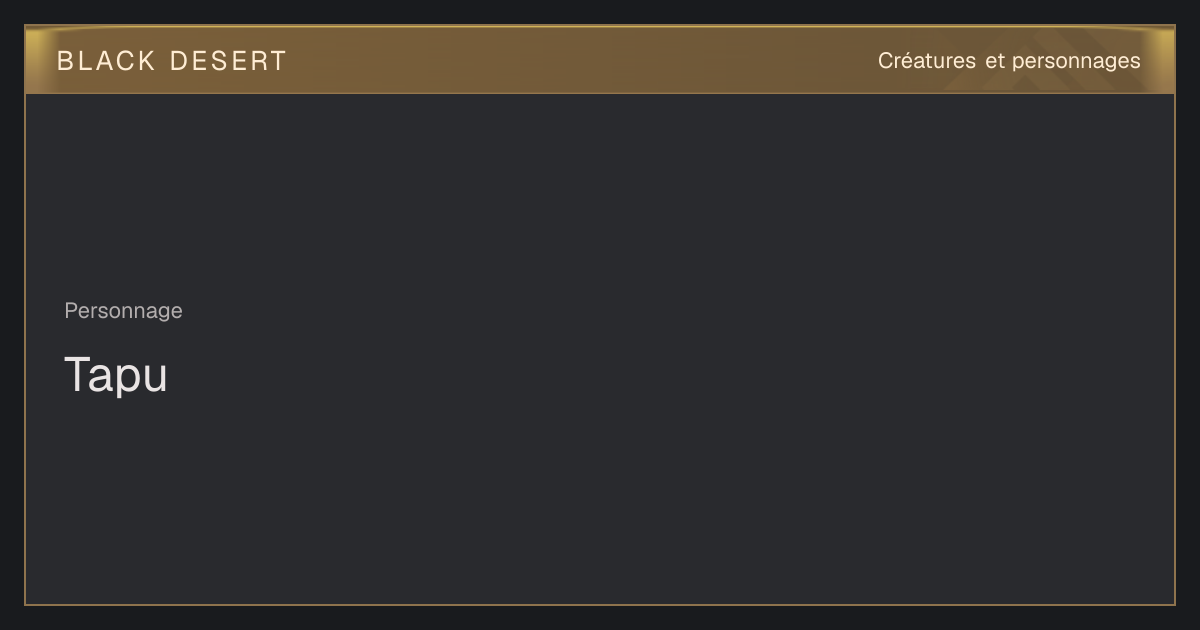The image size is (1200, 630).
Task: Click the word DESERT in the title
Action: point(228,61)
